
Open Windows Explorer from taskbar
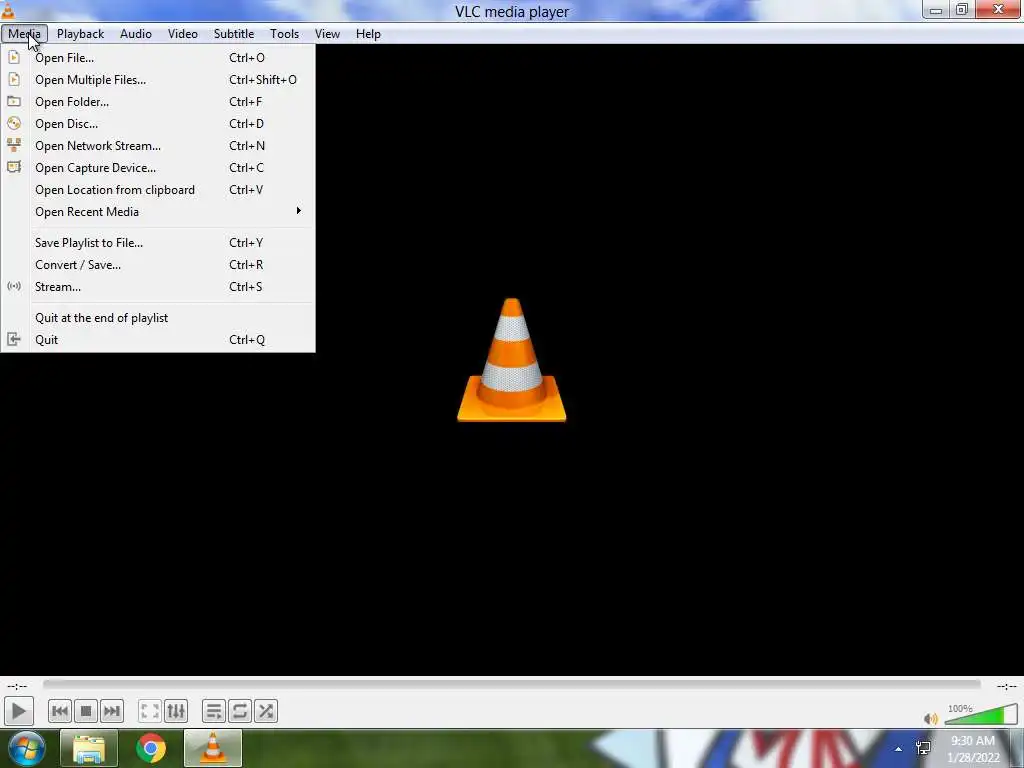point(89,749)
